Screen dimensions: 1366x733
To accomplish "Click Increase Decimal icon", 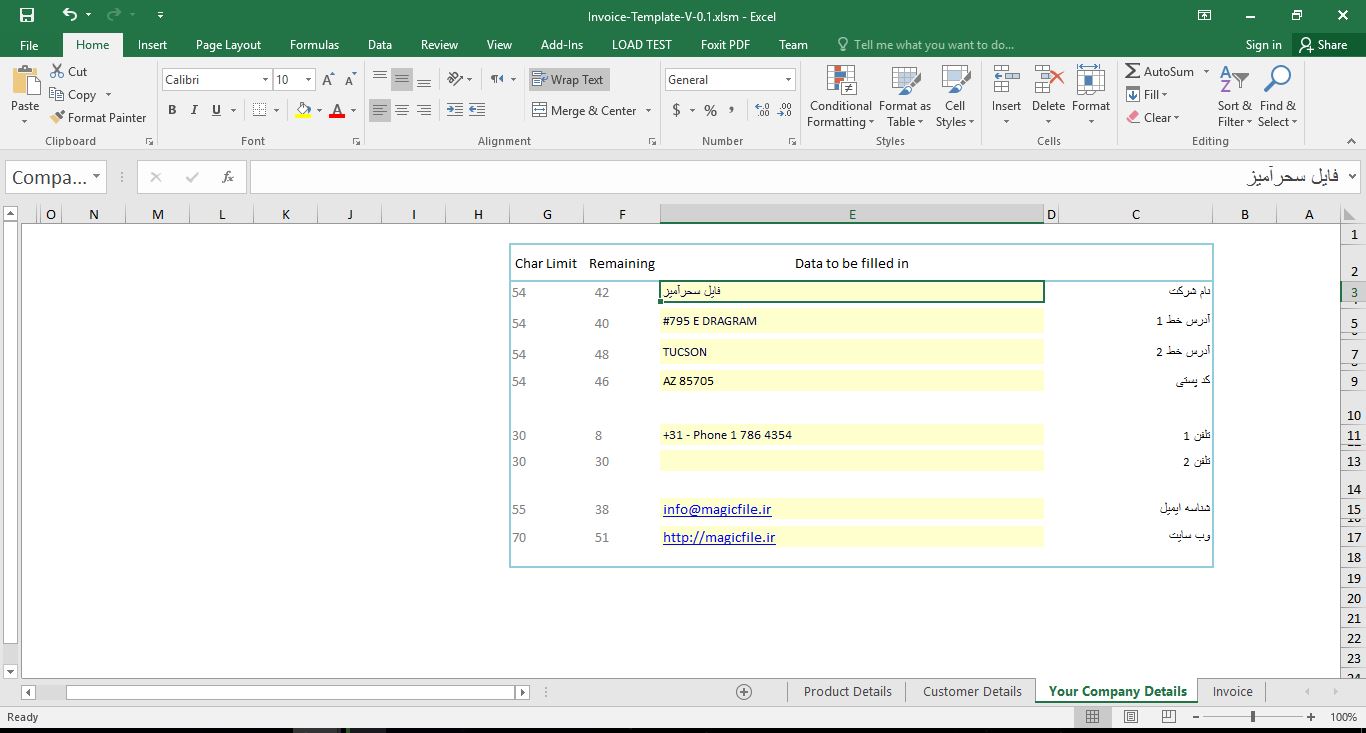I will 762,110.
